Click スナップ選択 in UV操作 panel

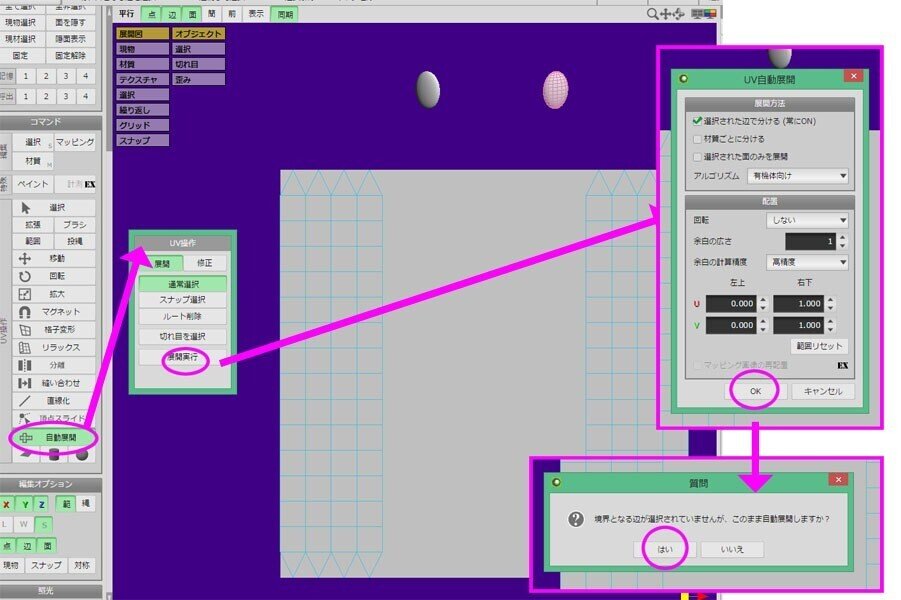pyautogui.click(x=183, y=300)
